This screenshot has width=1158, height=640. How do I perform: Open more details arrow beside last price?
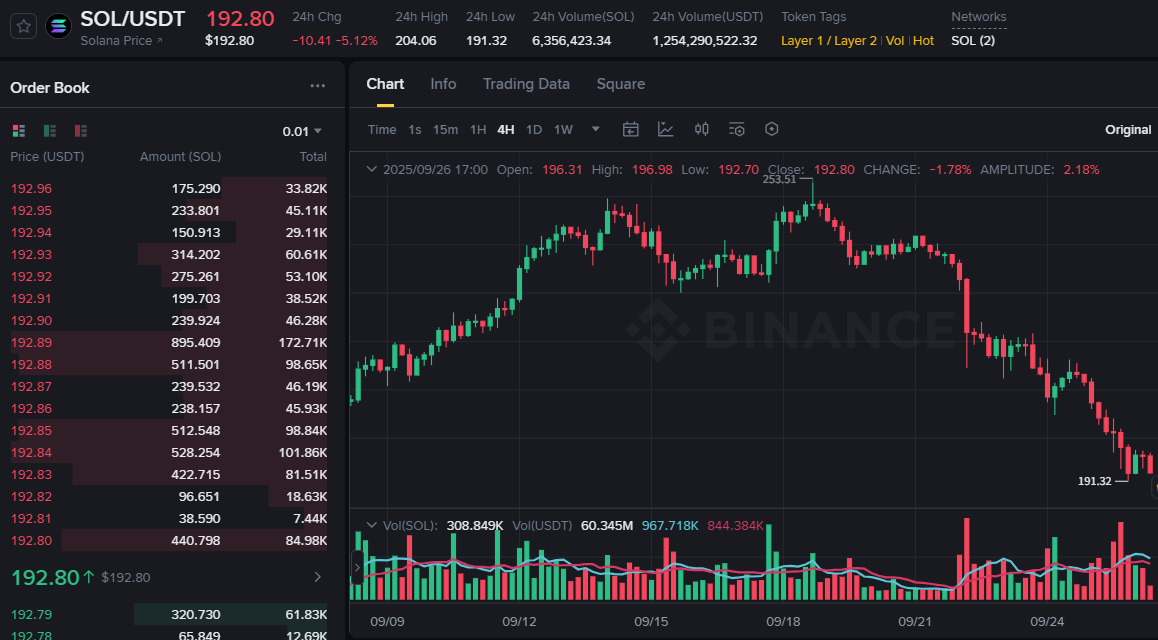[318, 577]
